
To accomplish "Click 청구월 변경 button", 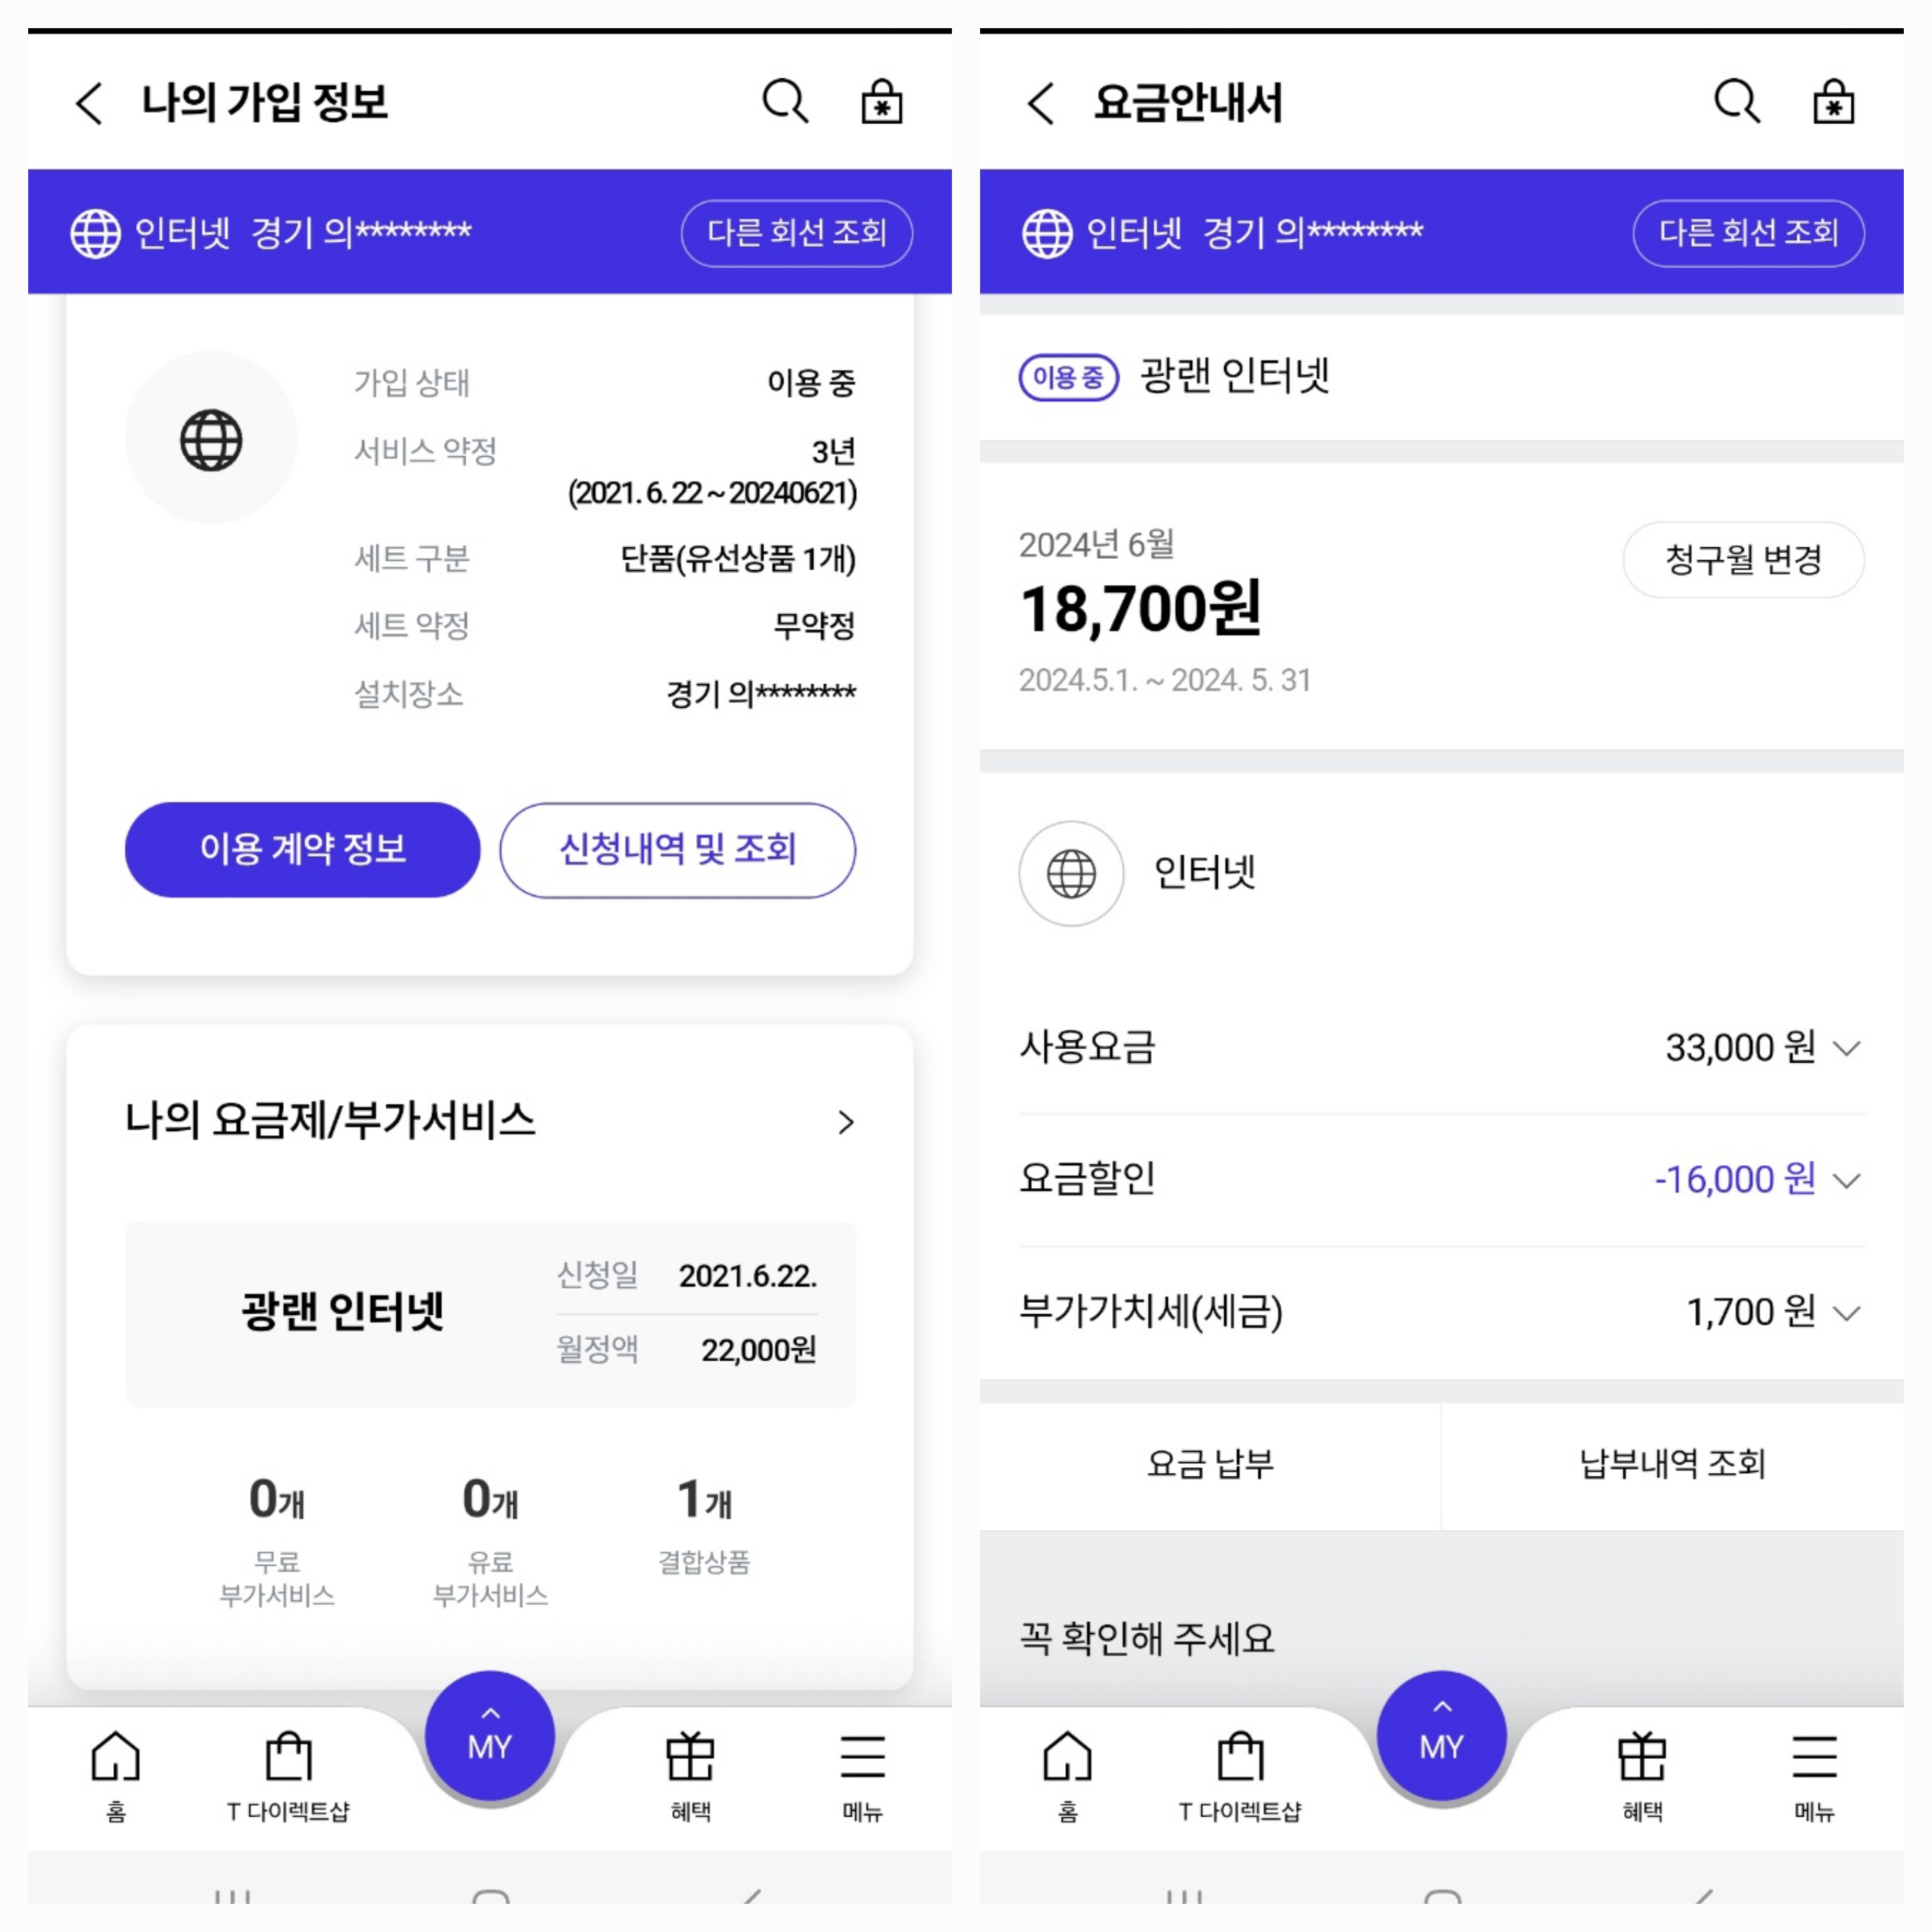I will tap(1743, 559).
